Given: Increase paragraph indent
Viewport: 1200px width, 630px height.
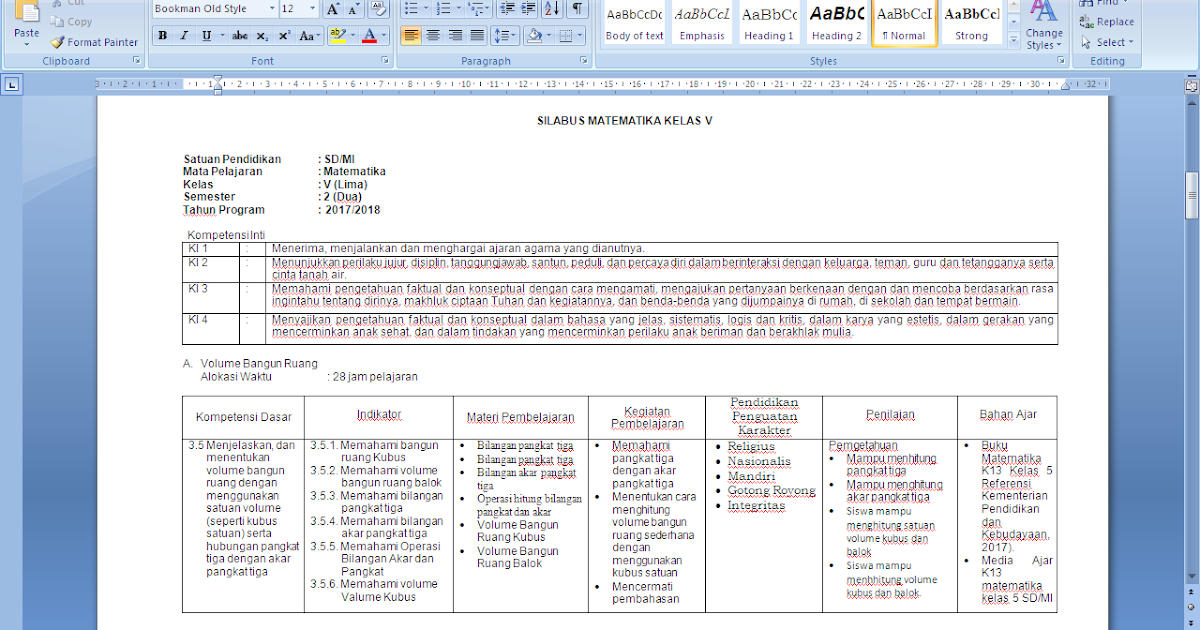Looking at the screenshot, I should [x=529, y=9].
